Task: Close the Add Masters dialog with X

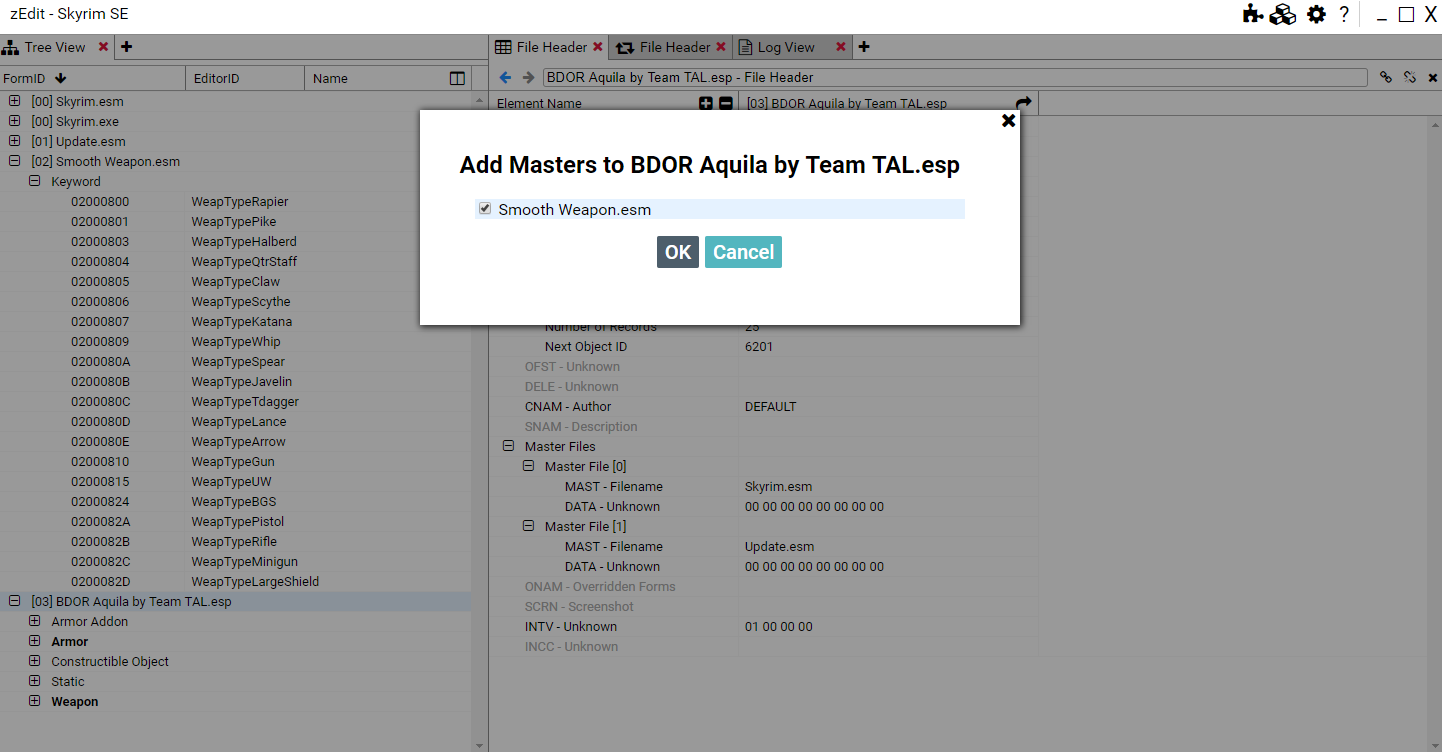Action: (x=1008, y=120)
